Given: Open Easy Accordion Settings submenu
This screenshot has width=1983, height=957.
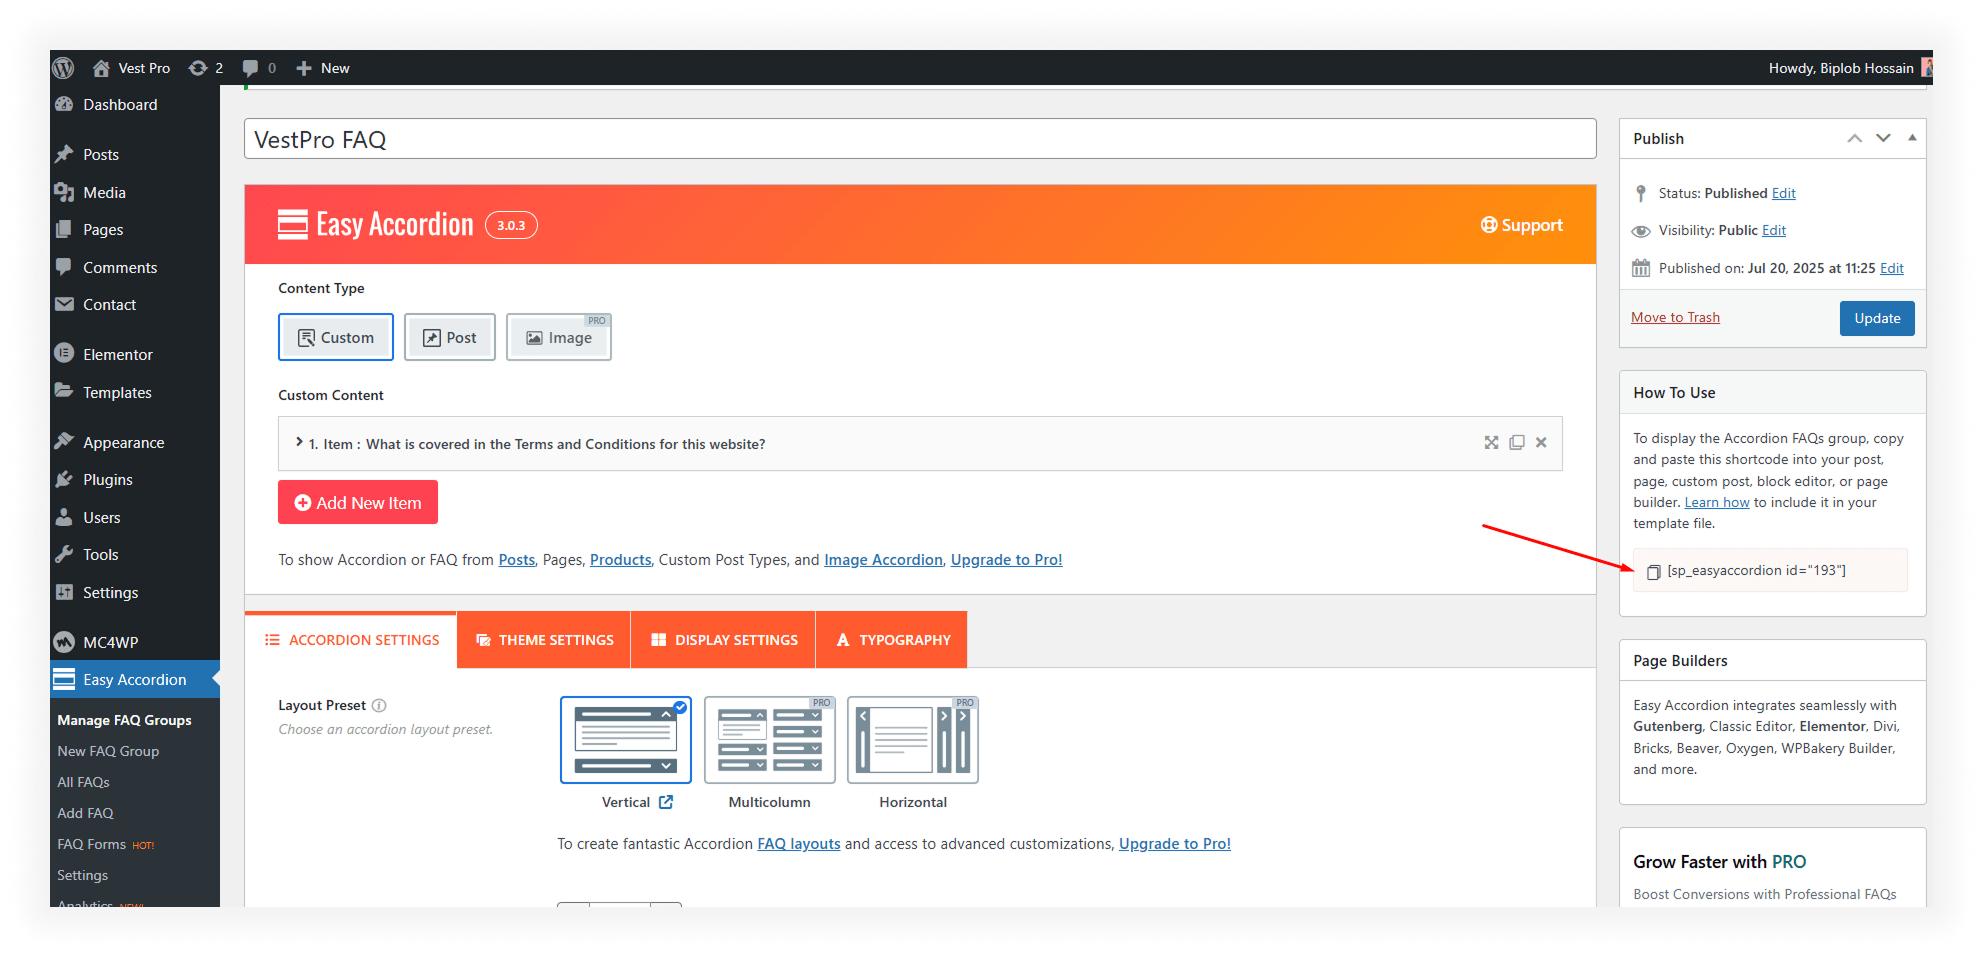Looking at the screenshot, I should 82,875.
